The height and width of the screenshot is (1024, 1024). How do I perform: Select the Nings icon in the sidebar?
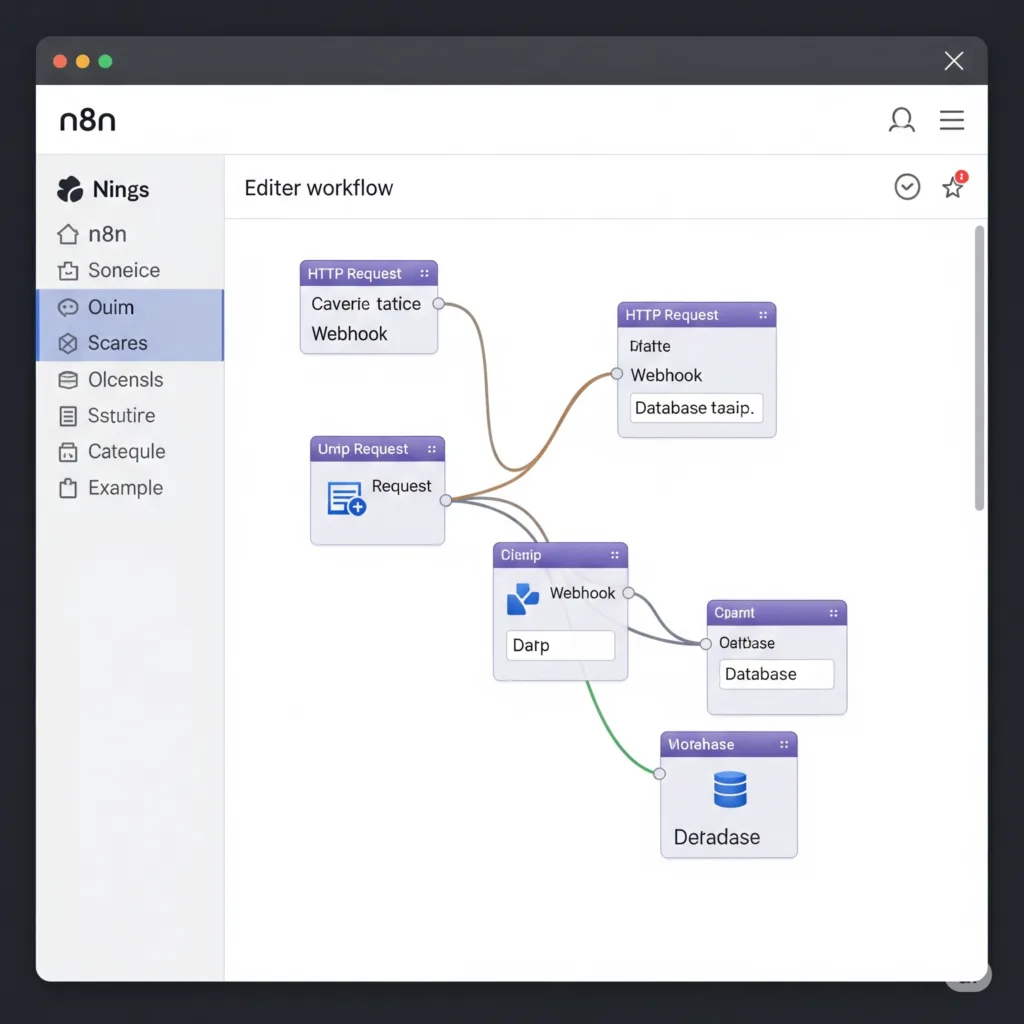pyautogui.click(x=69, y=189)
